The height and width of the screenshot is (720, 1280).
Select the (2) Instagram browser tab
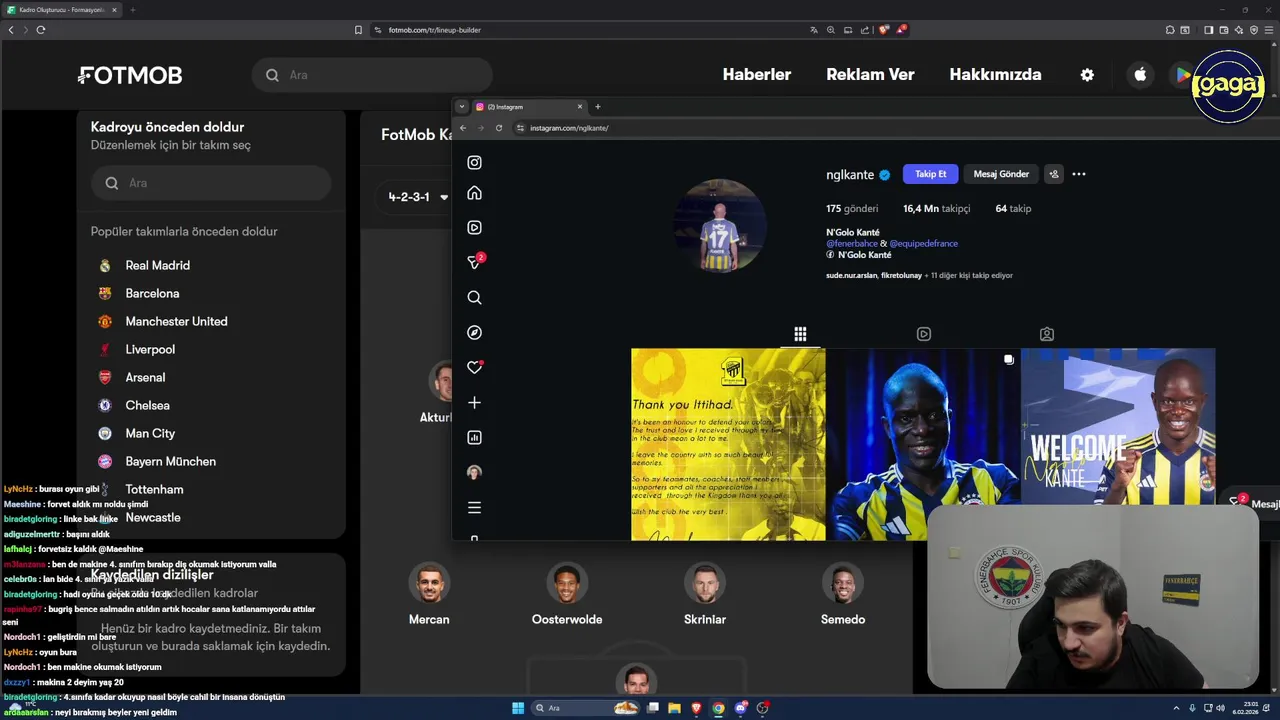528,107
